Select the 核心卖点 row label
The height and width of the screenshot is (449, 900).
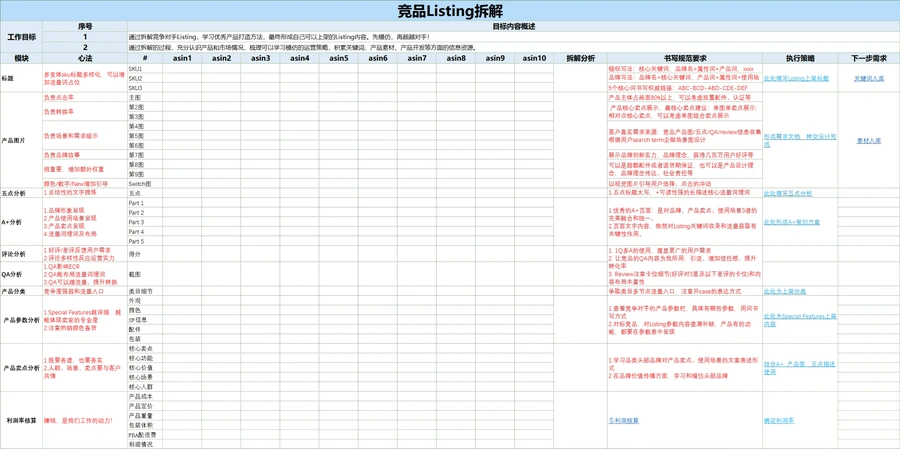click(145, 349)
